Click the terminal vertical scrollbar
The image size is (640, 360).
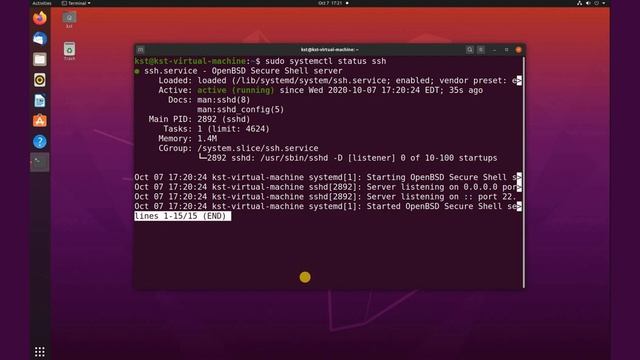click(x=524, y=172)
